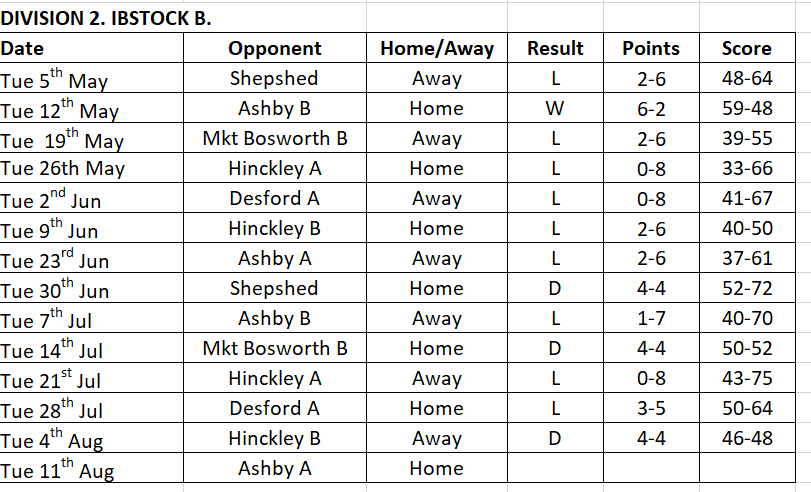The image size is (811, 492).
Task: Click the 'Mkt Bosworth B' cell for 19th May
Action: coord(275,138)
